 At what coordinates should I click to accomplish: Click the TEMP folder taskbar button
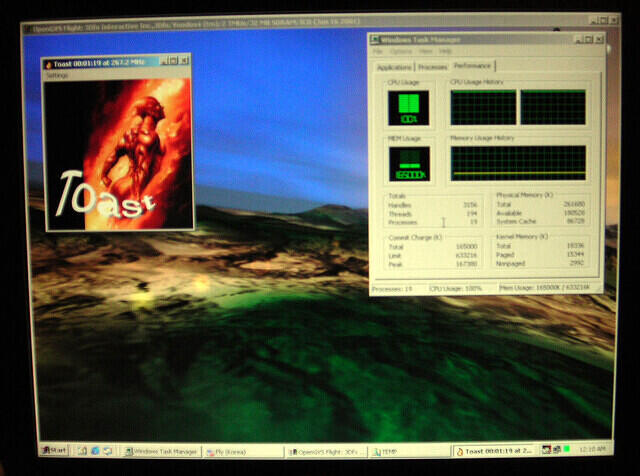409,452
